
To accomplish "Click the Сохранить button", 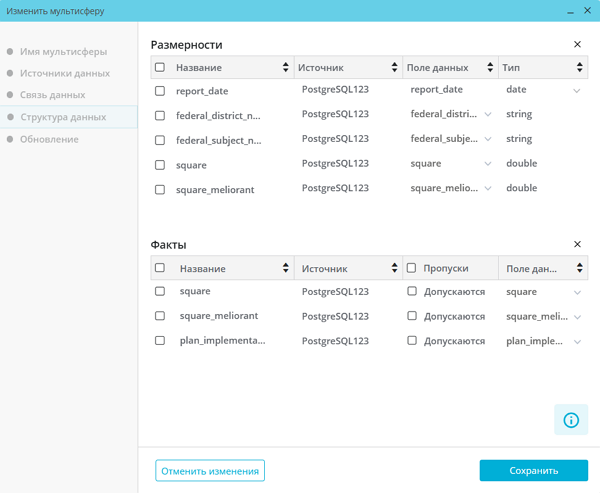I will 533,471.
